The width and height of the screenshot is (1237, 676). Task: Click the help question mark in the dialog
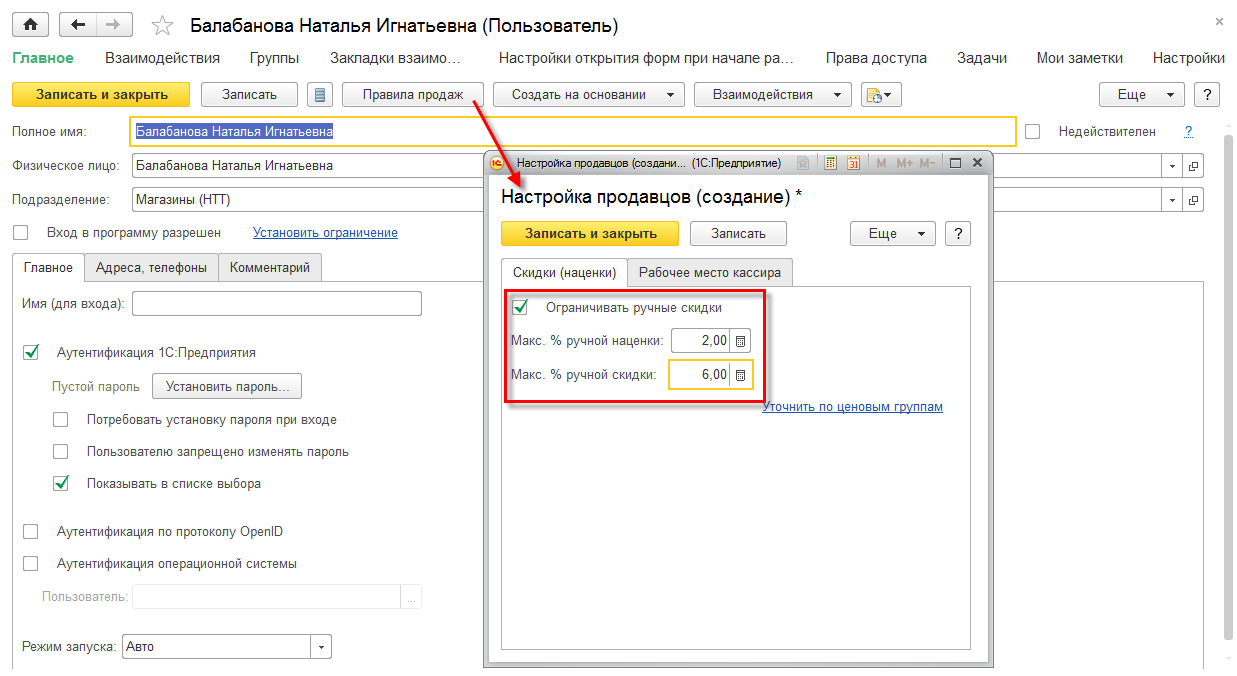(958, 233)
